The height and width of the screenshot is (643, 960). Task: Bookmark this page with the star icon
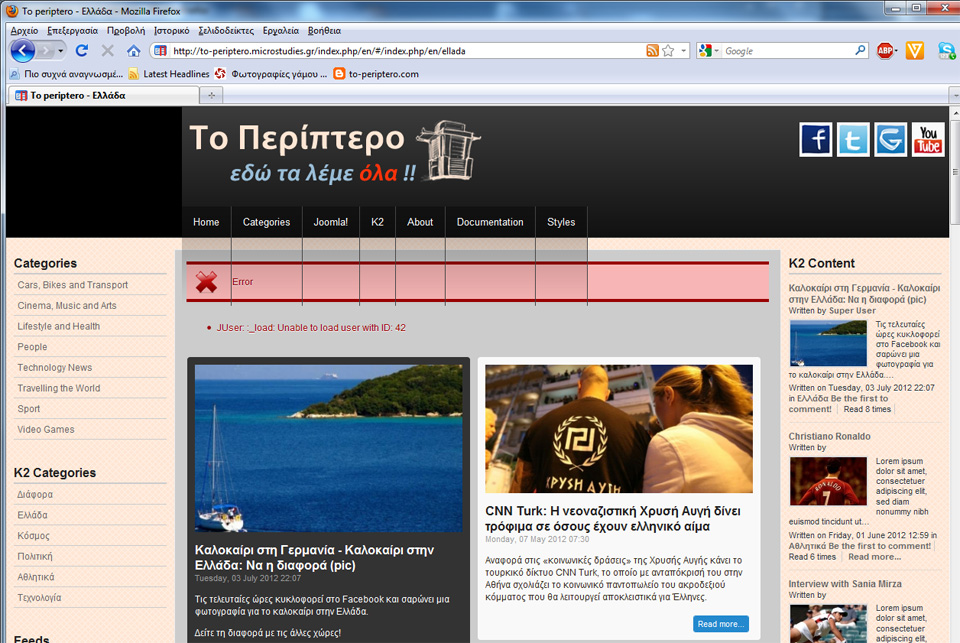pyautogui.click(x=668, y=51)
